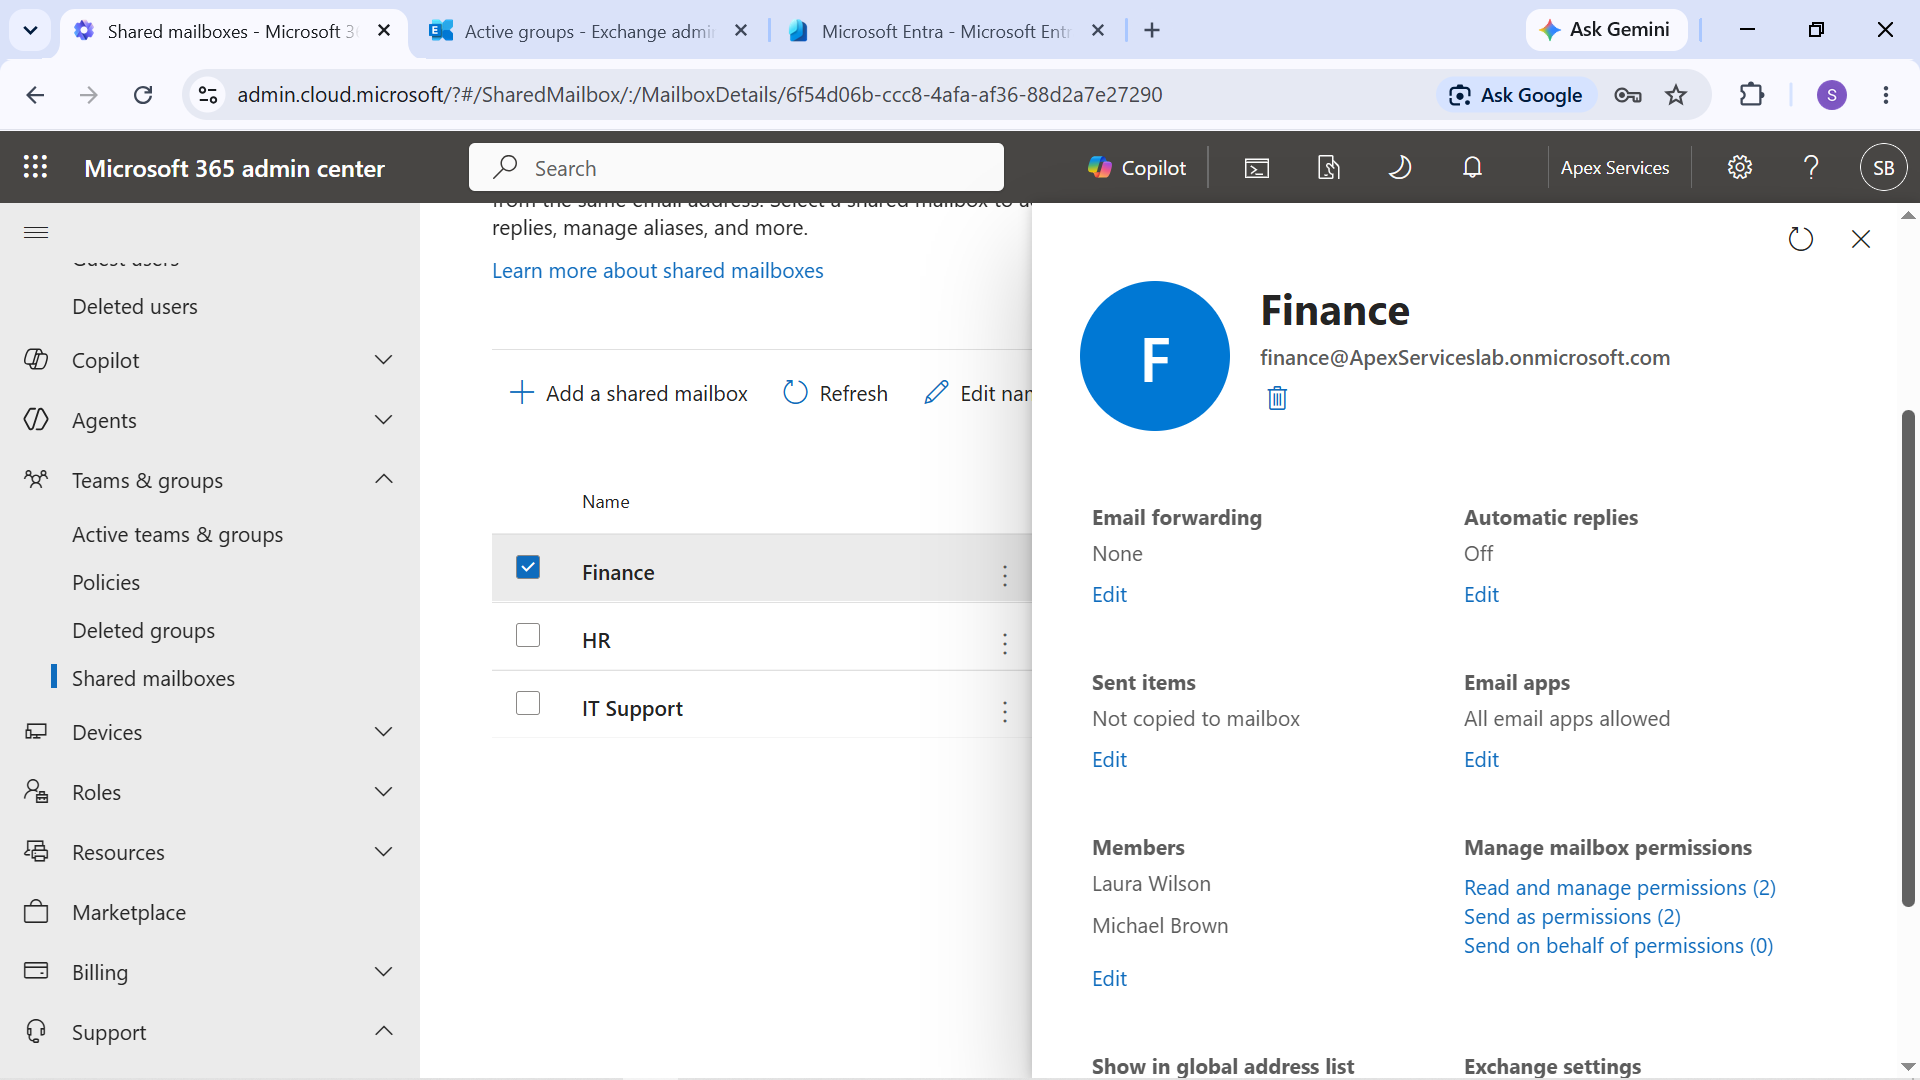1920x1080 pixels.
Task: Click the password key icon in address bar
Action: point(1628,95)
